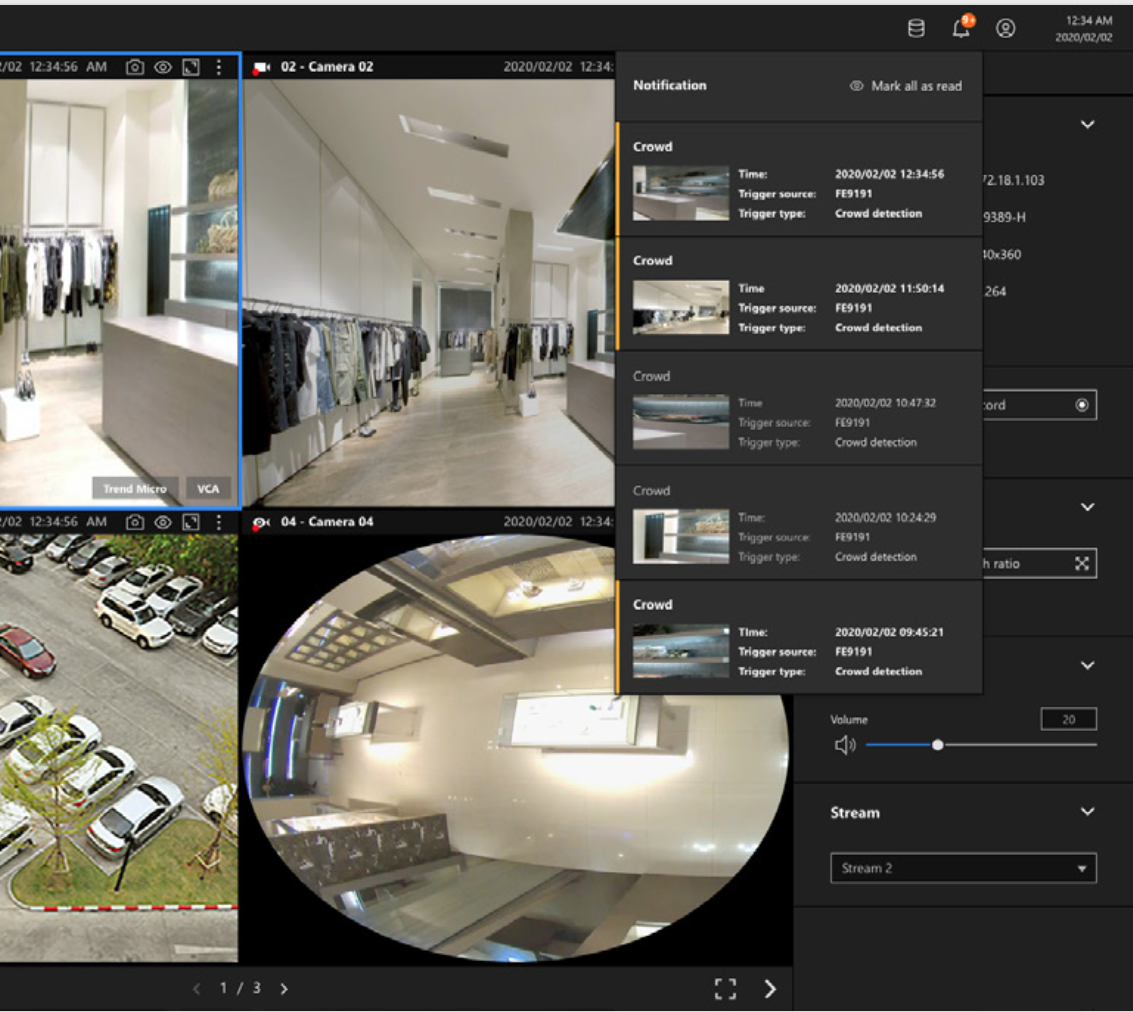Enter fullscreen using bottom bar icon
Image resolution: width=1133 pixels, height=1012 pixels.
coord(725,989)
